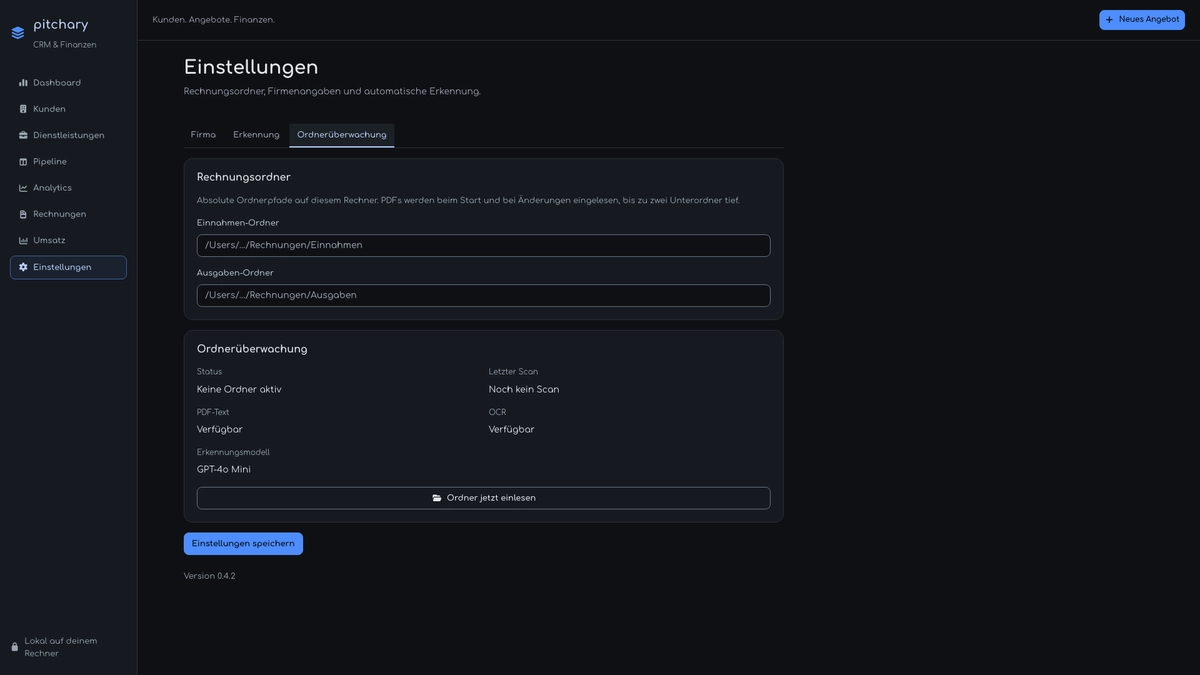1200x675 pixels.
Task: Show the Rechnungen list
Action: tap(68, 214)
